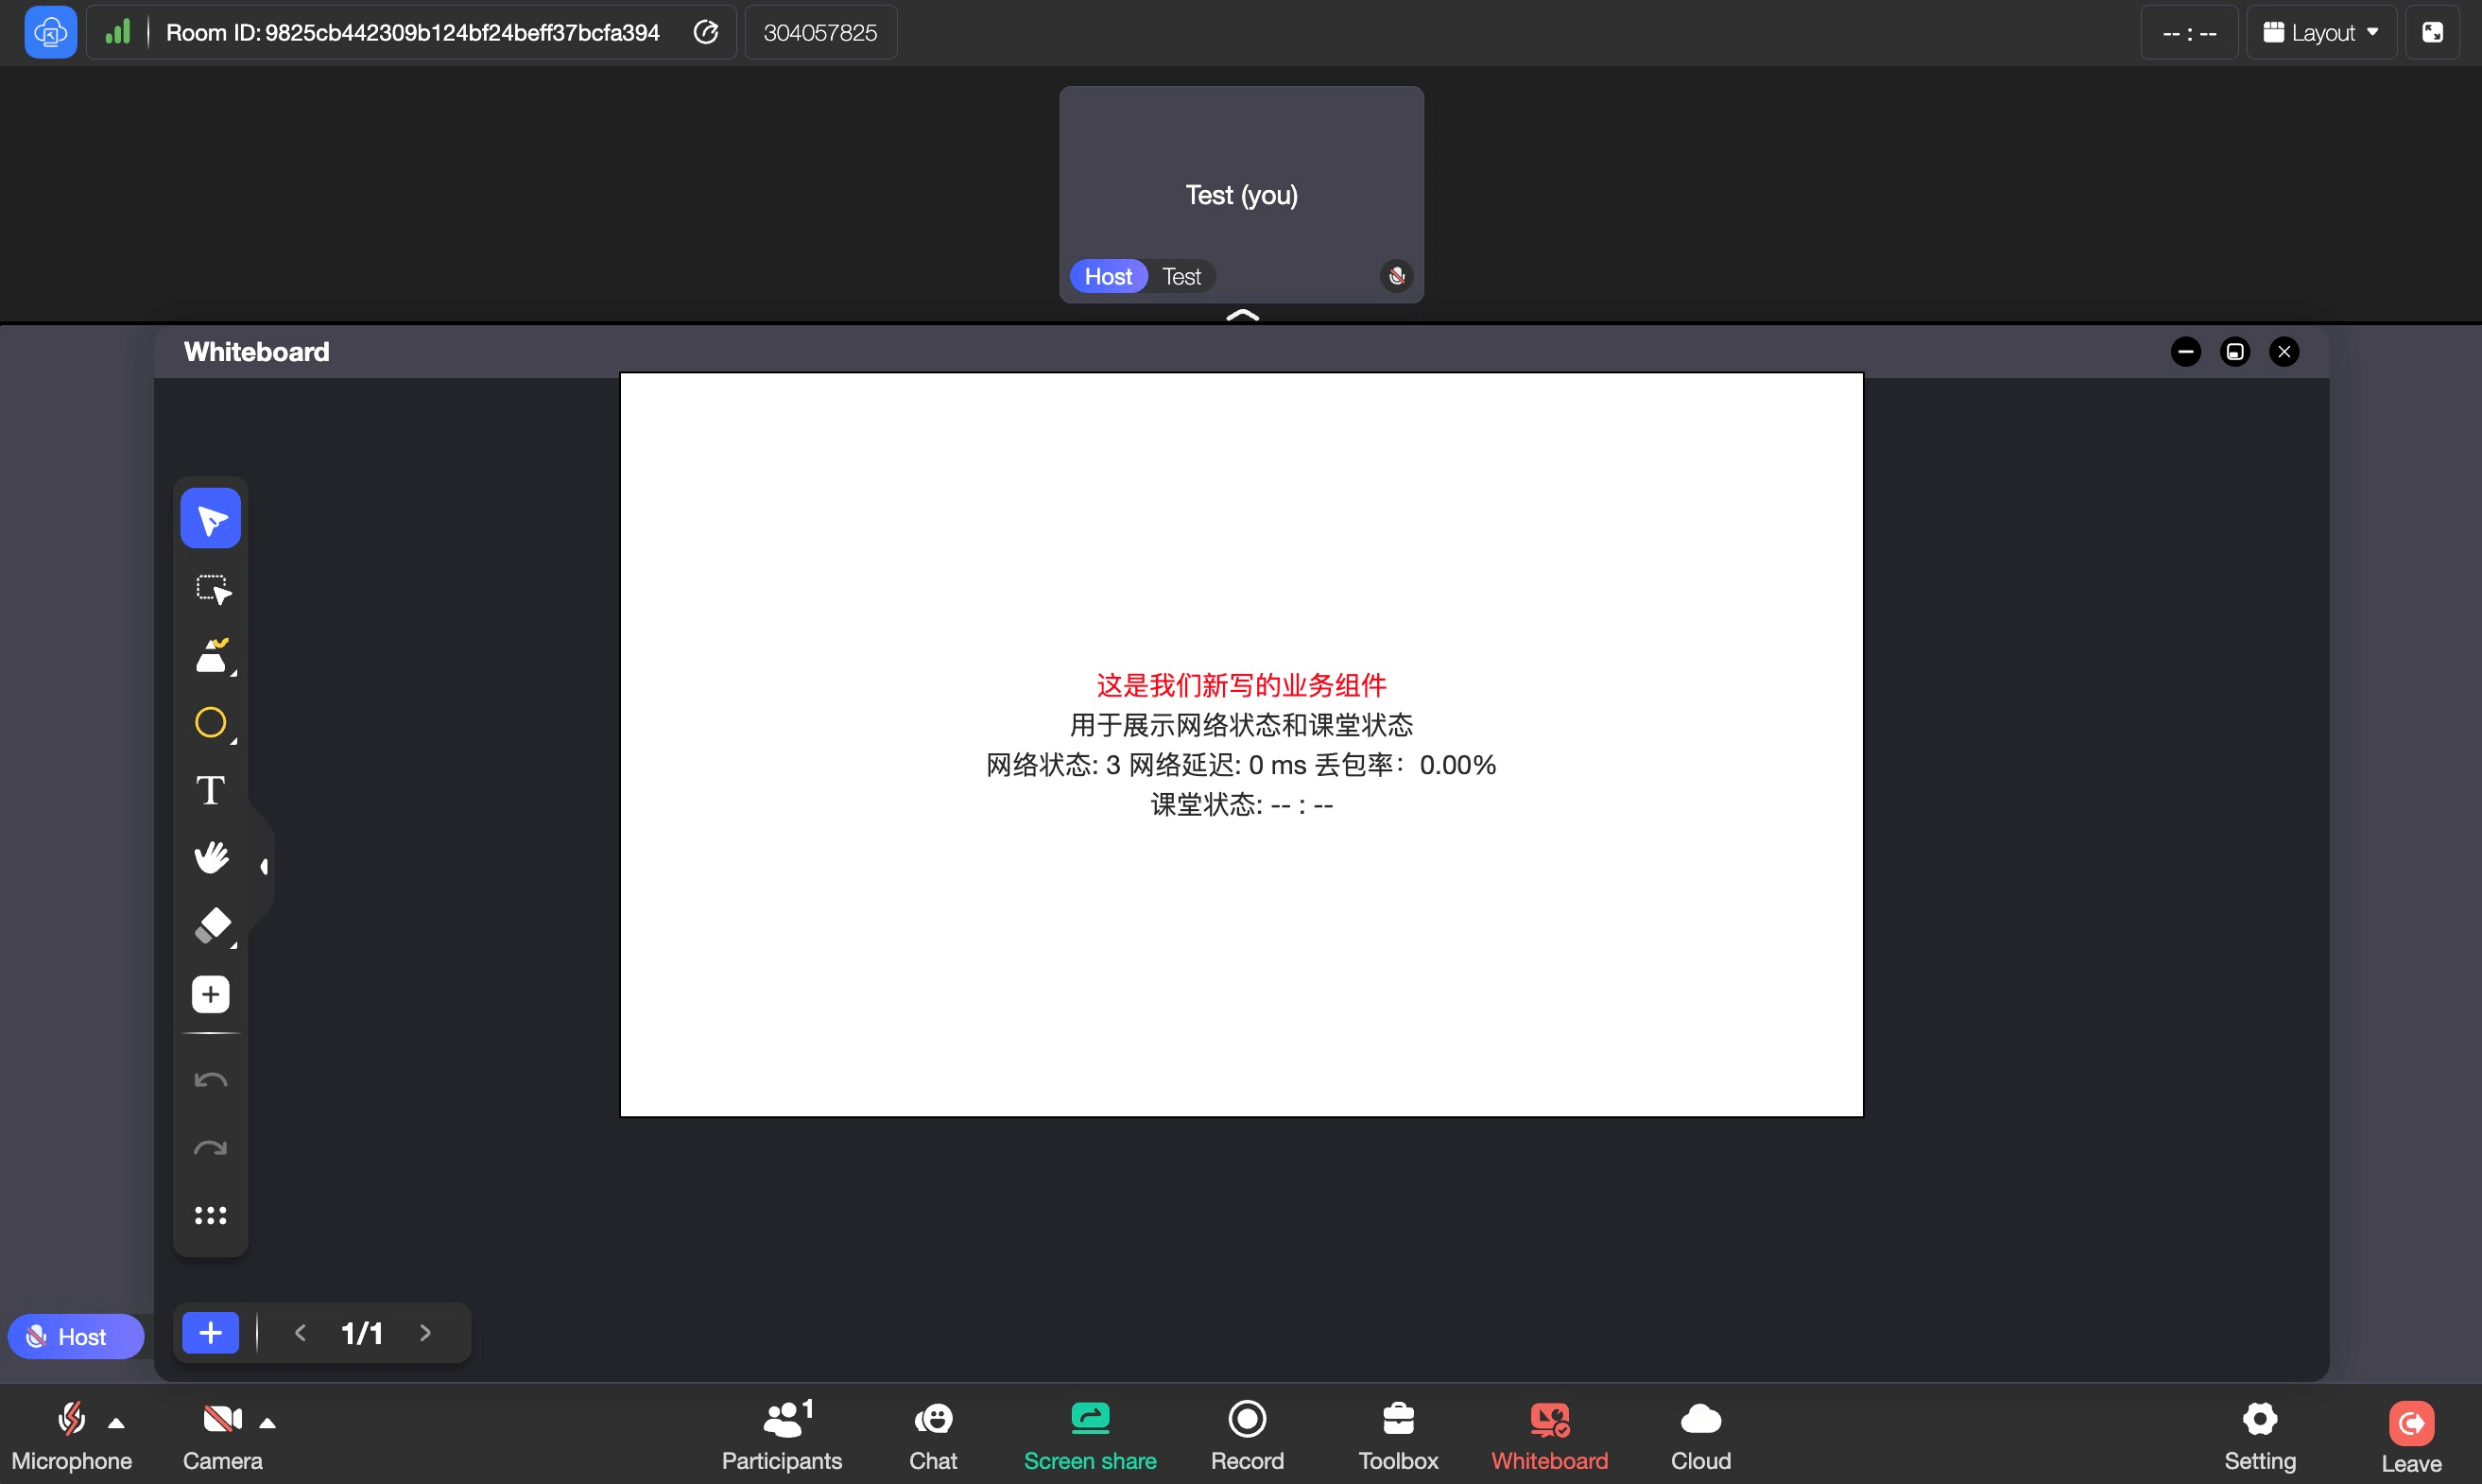This screenshot has height=1484, width=2482.
Task: Collapse the video strip chevron
Action: 1242,315
